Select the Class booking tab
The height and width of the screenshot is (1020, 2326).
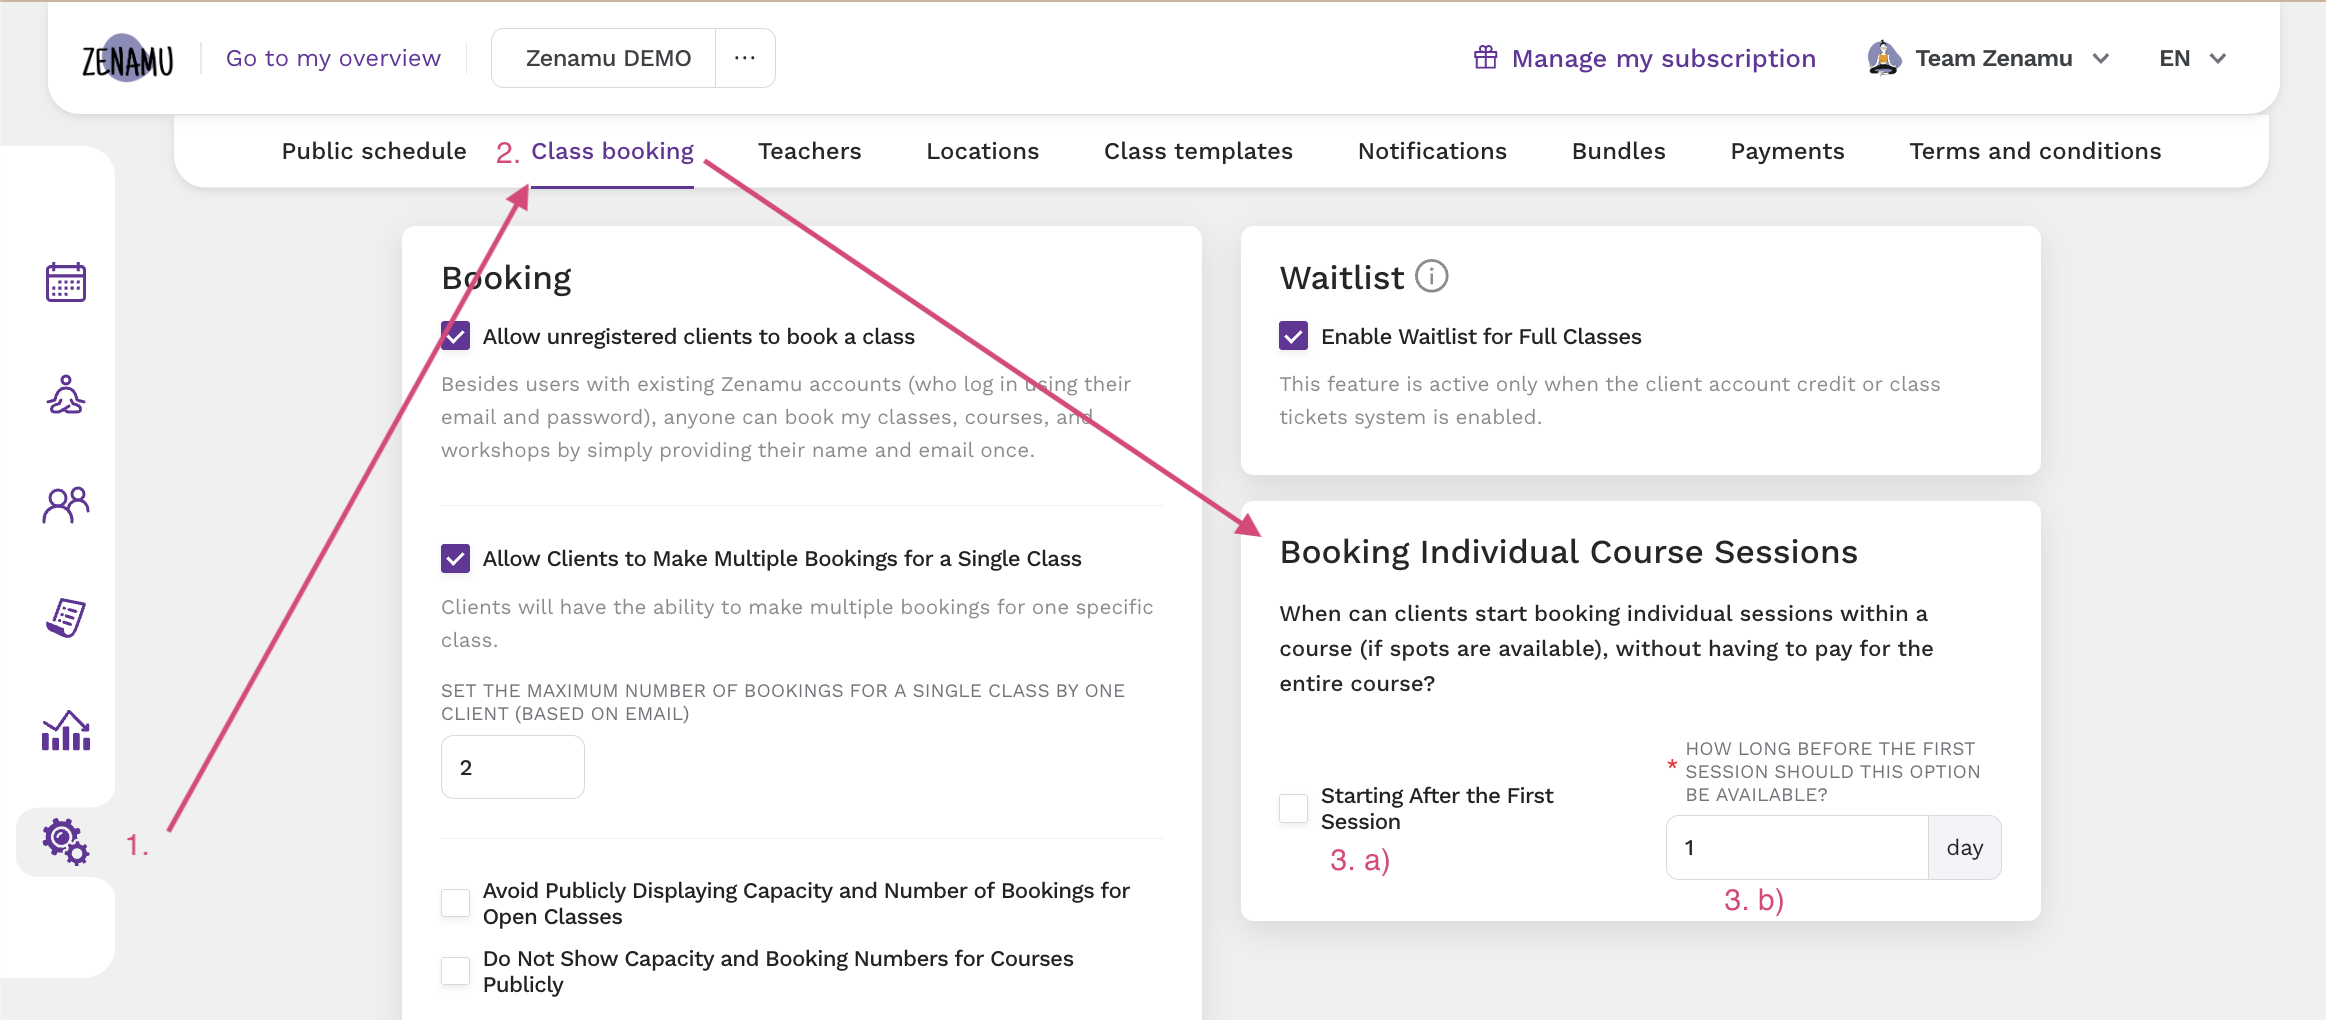[612, 151]
